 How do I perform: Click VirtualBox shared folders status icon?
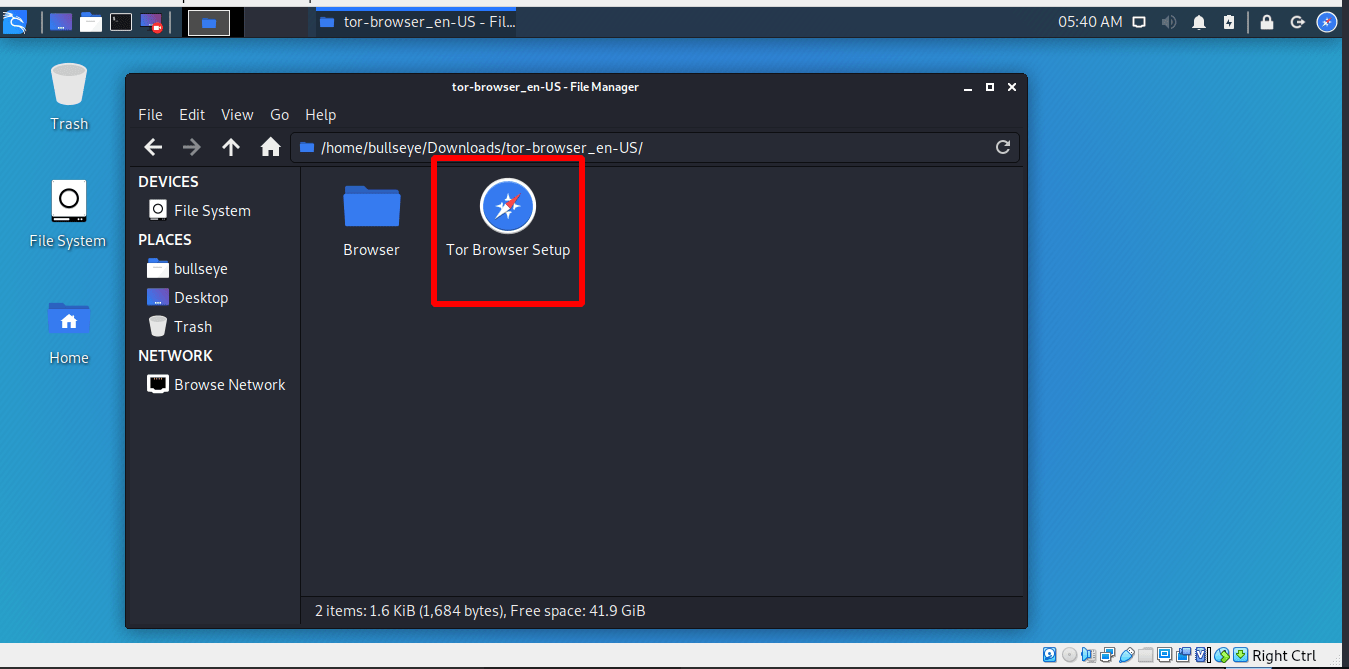(1145, 655)
